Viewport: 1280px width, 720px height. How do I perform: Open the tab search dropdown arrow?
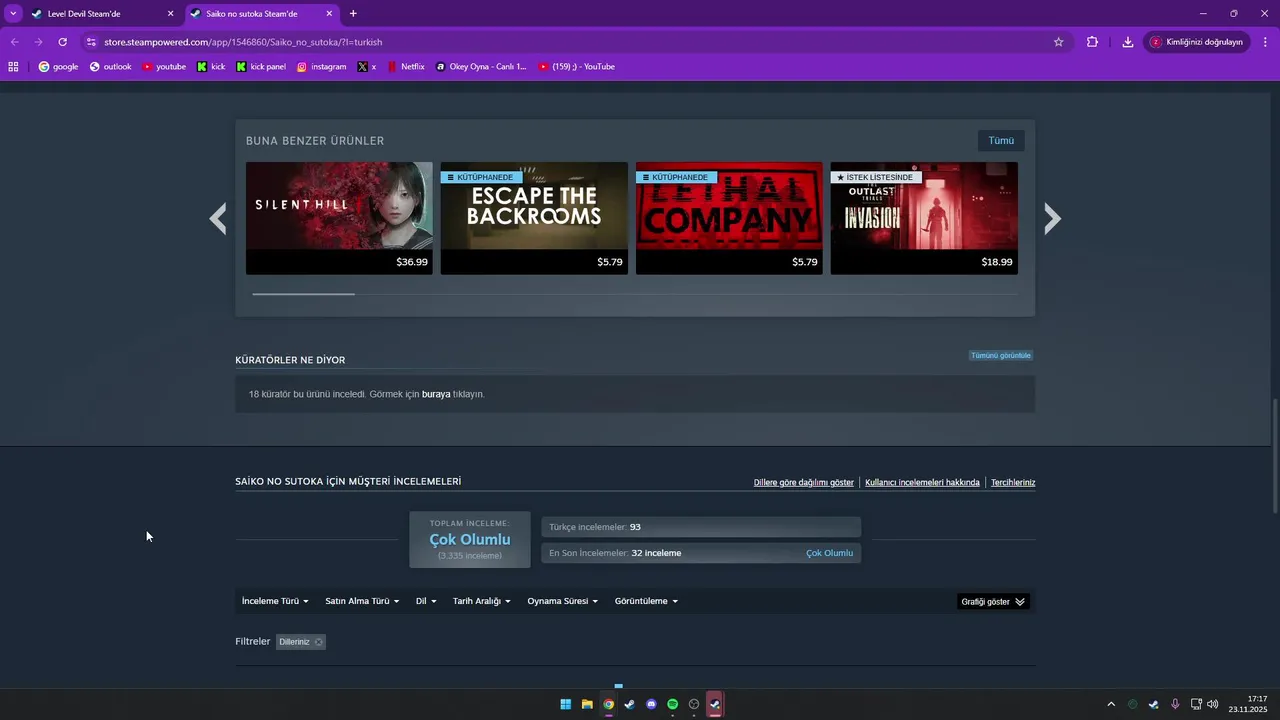[x=13, y=14]
